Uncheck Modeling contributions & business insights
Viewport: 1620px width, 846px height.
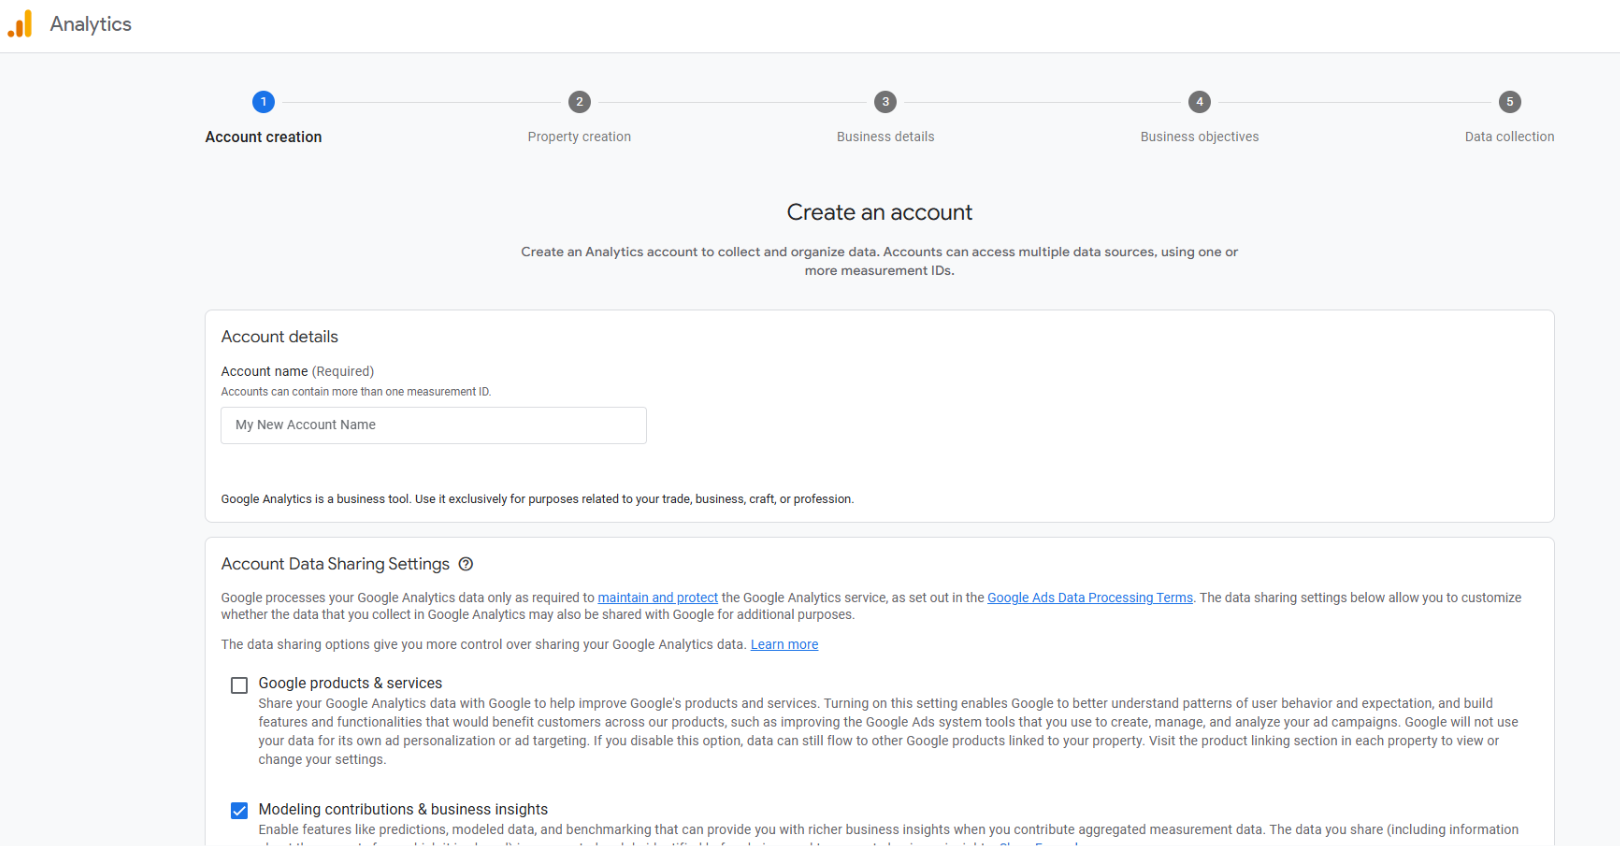tap(239, 811)
